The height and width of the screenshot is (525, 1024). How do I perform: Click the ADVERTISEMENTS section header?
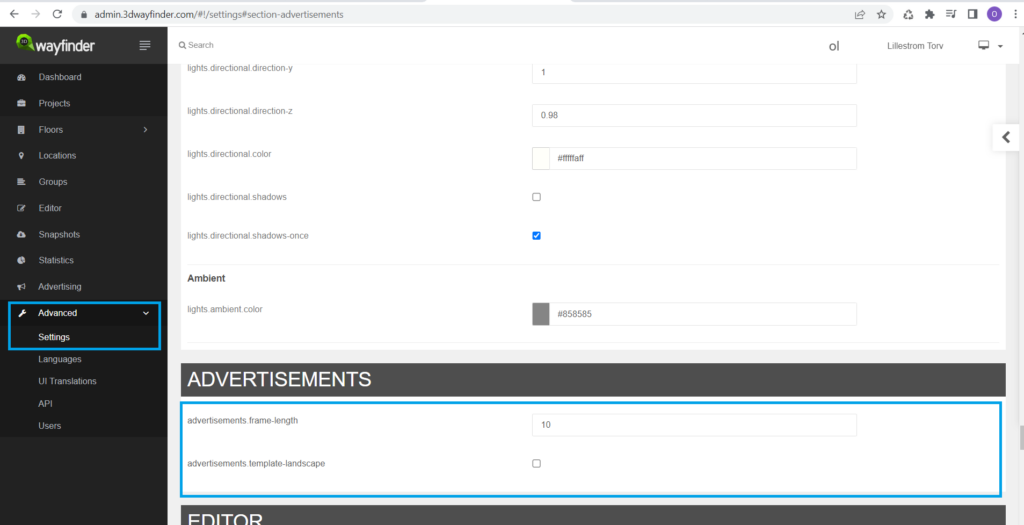(x=593, y=379)
